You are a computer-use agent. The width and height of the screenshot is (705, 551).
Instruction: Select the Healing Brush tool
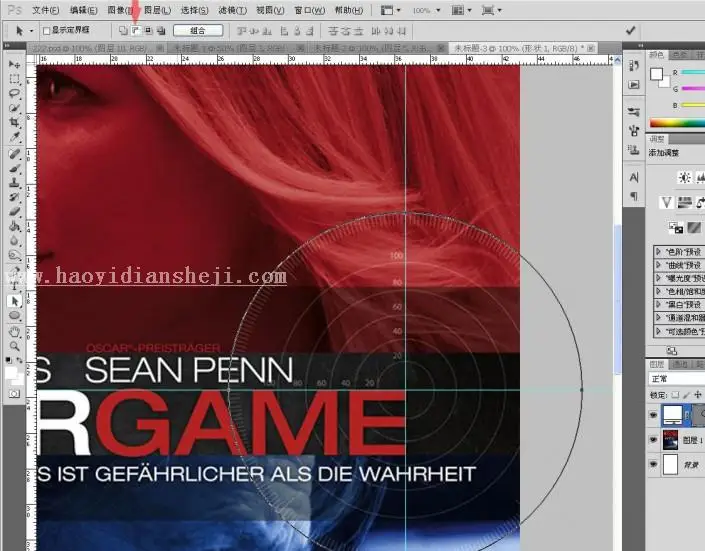(14, 154)
